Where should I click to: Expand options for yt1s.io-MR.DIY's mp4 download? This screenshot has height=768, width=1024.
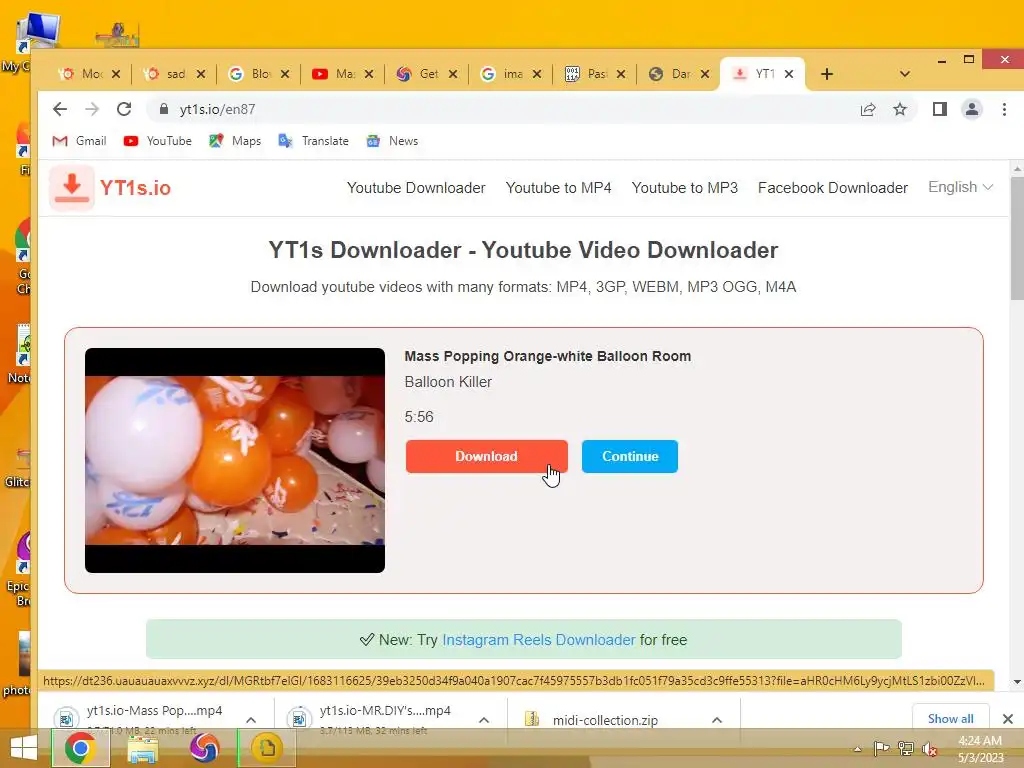(484, 720)
